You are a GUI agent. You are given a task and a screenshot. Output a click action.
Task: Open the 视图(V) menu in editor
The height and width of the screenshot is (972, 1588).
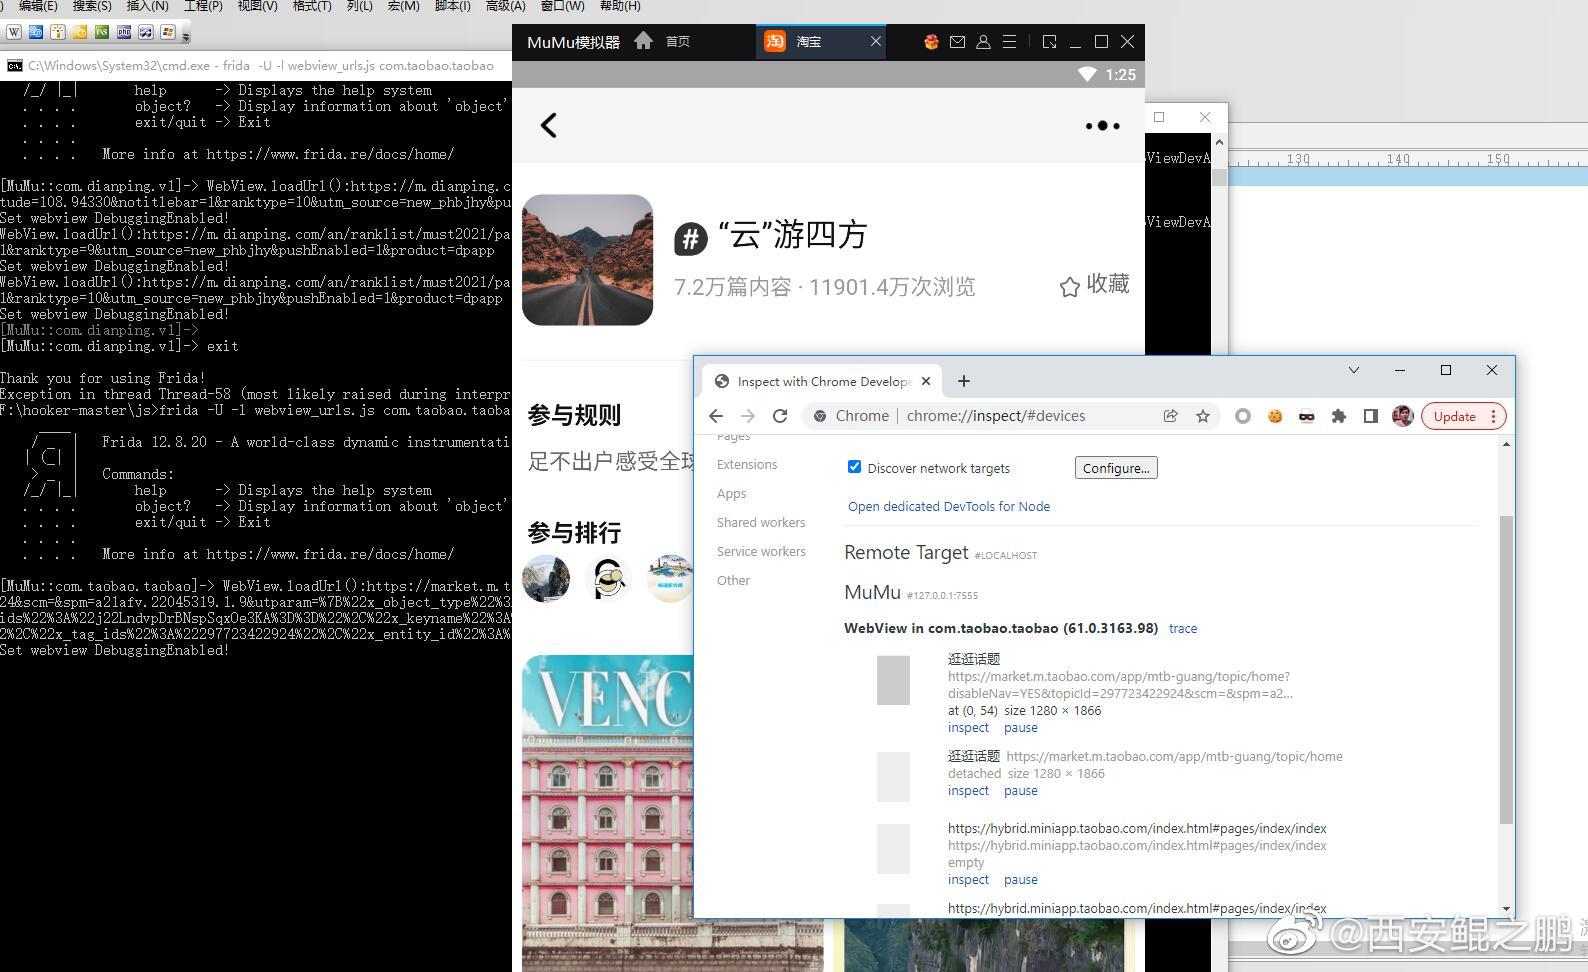[257, 6]
